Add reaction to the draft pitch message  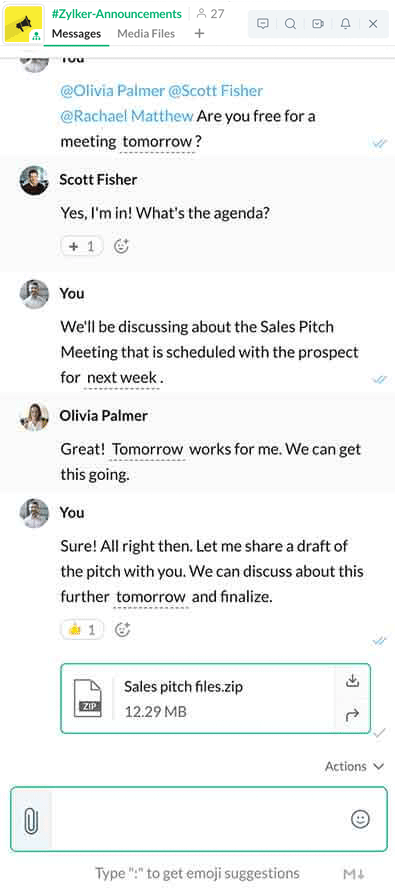pos(123,630)
